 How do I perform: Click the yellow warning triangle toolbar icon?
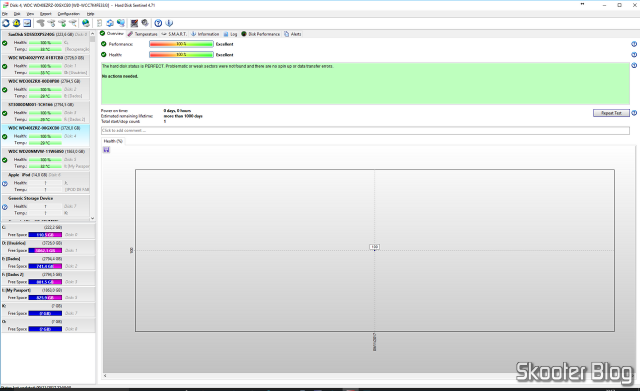pyautogui.click(x=16, y=23)
